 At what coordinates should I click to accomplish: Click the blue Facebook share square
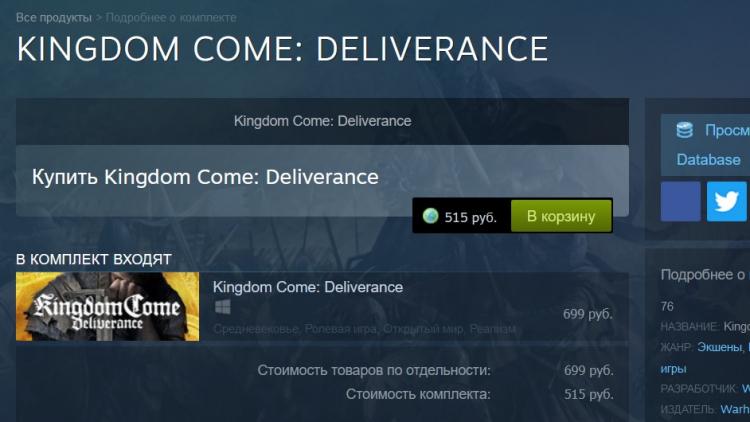(680, 201)
